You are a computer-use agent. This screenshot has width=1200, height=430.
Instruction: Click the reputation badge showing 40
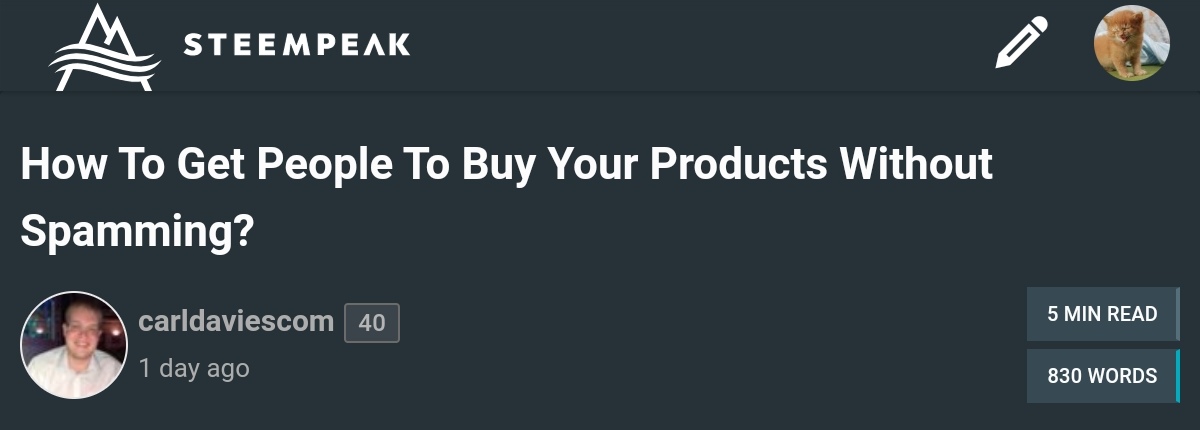pyautogui.click(x=371, y=323)
